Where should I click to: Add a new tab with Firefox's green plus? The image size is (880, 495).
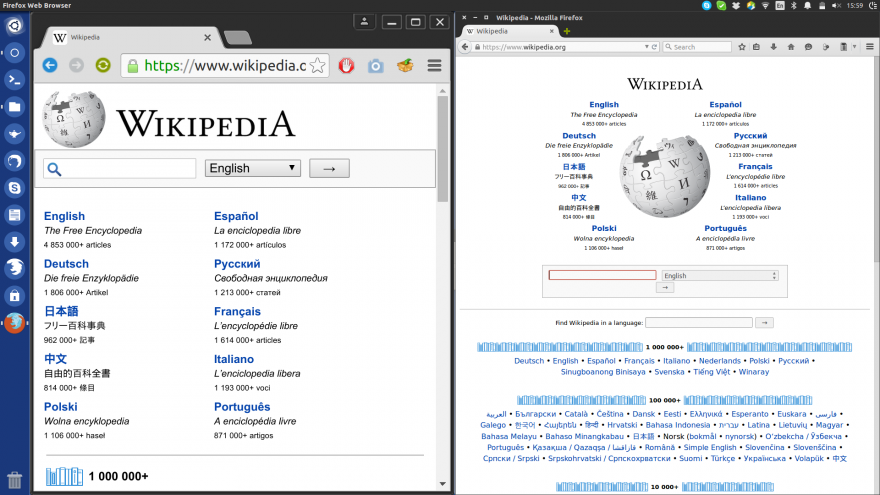click(567, 31)
